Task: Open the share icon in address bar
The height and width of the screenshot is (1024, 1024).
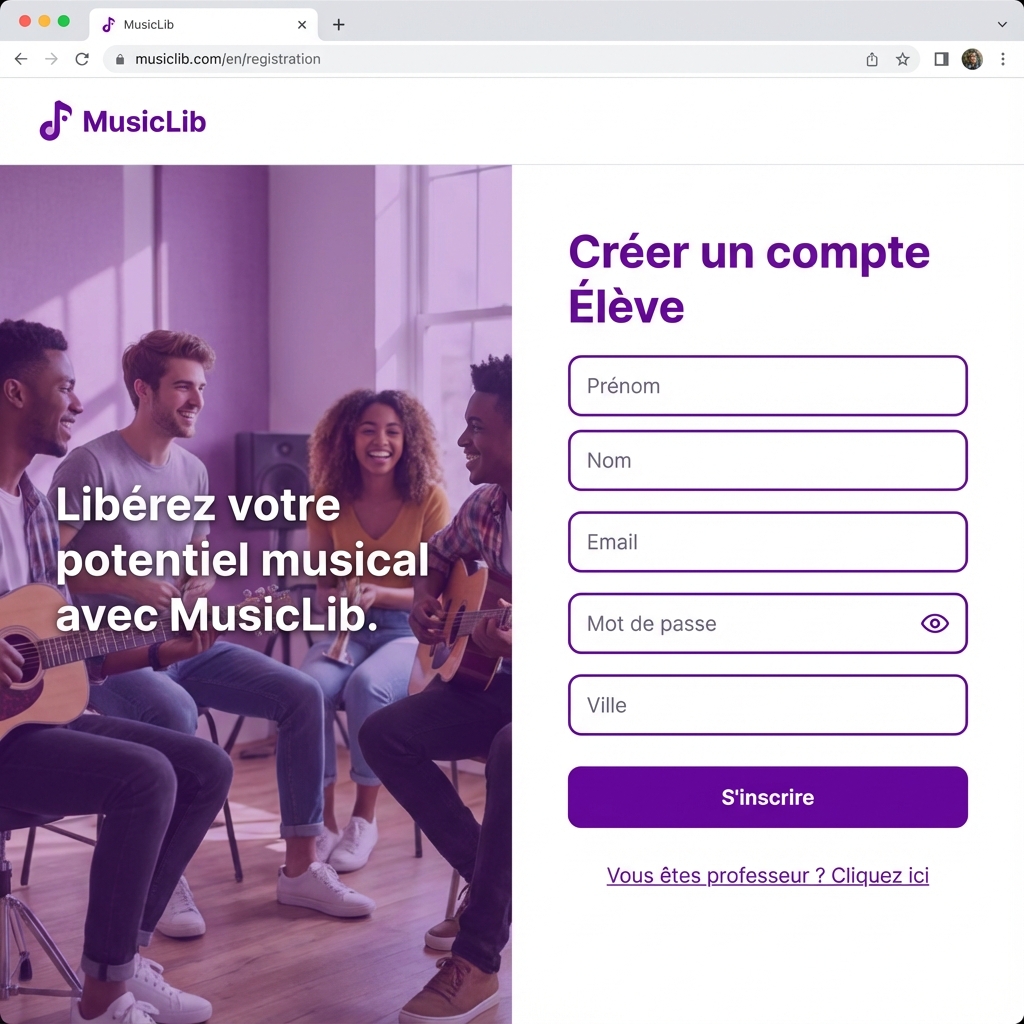Action: click(872, 59)
